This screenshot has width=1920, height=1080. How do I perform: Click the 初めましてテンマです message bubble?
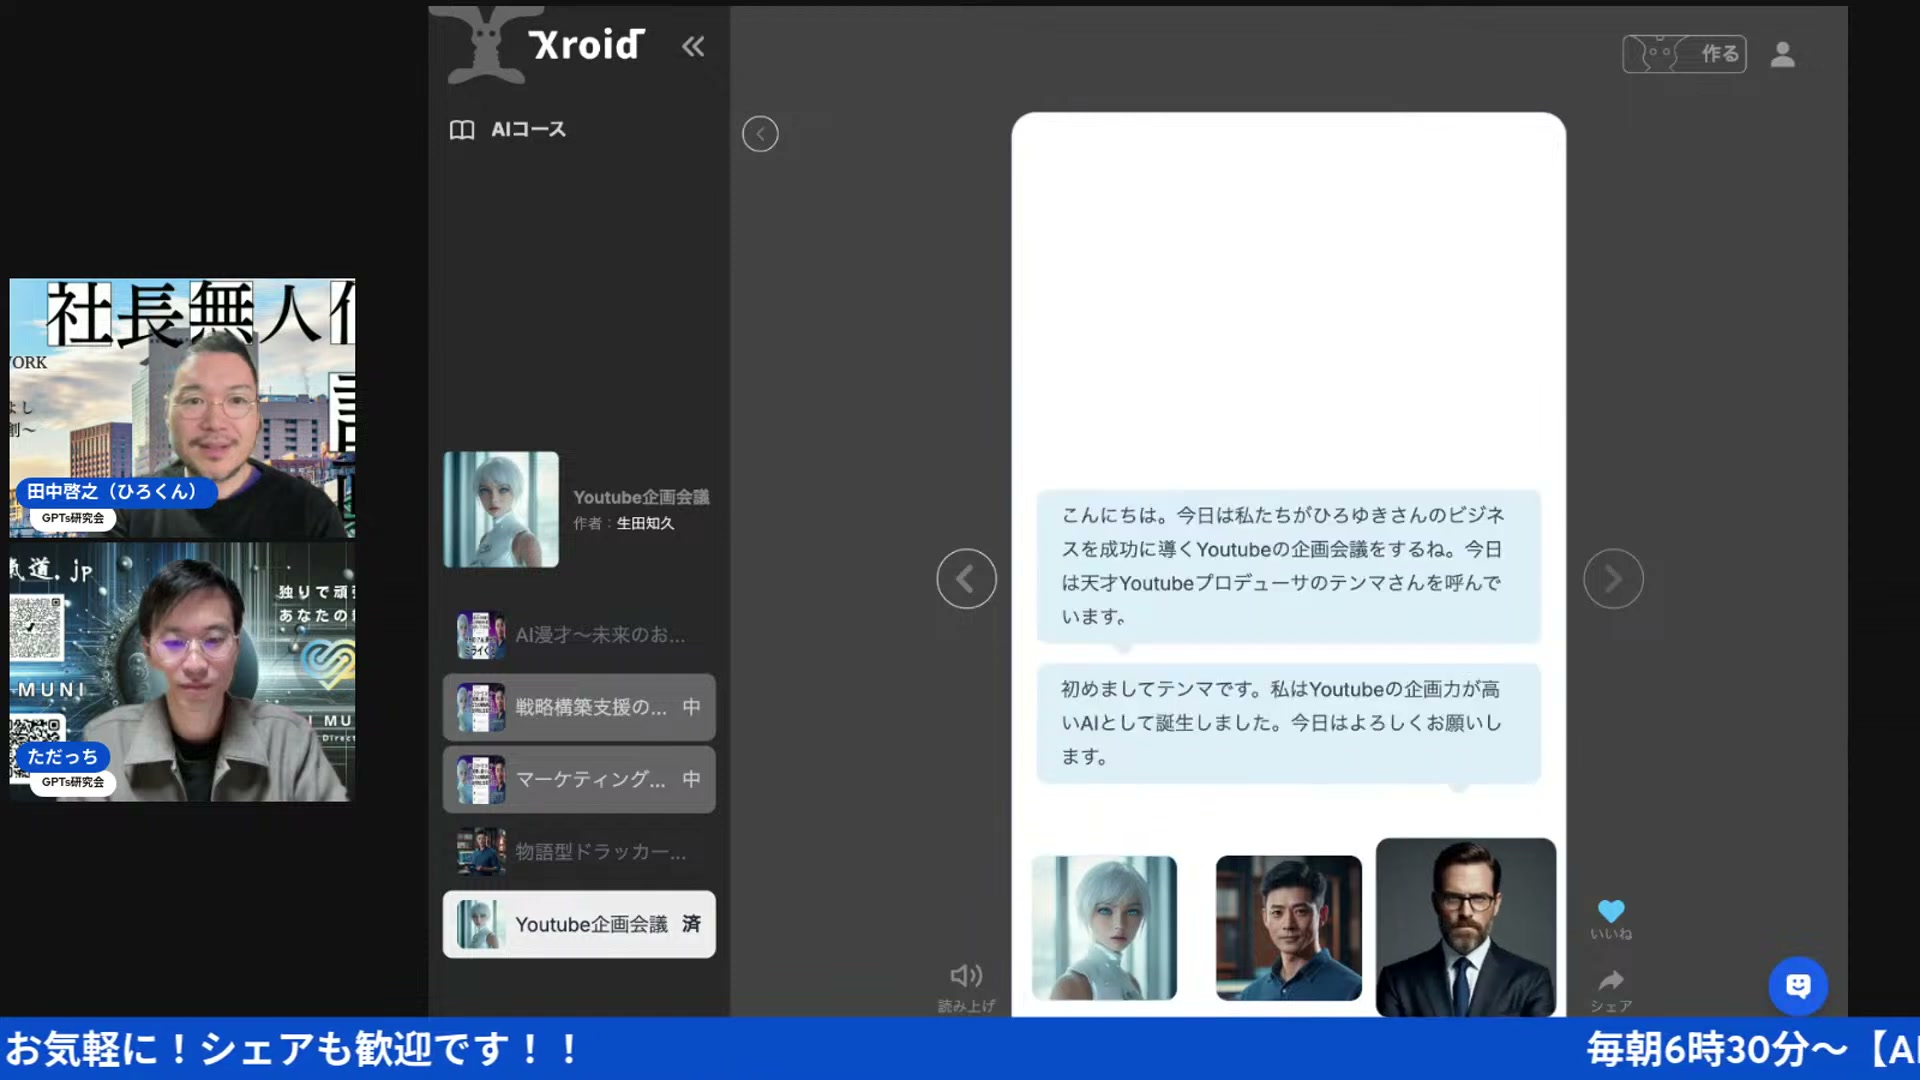pyautogui.click(x=1288, y=723)
